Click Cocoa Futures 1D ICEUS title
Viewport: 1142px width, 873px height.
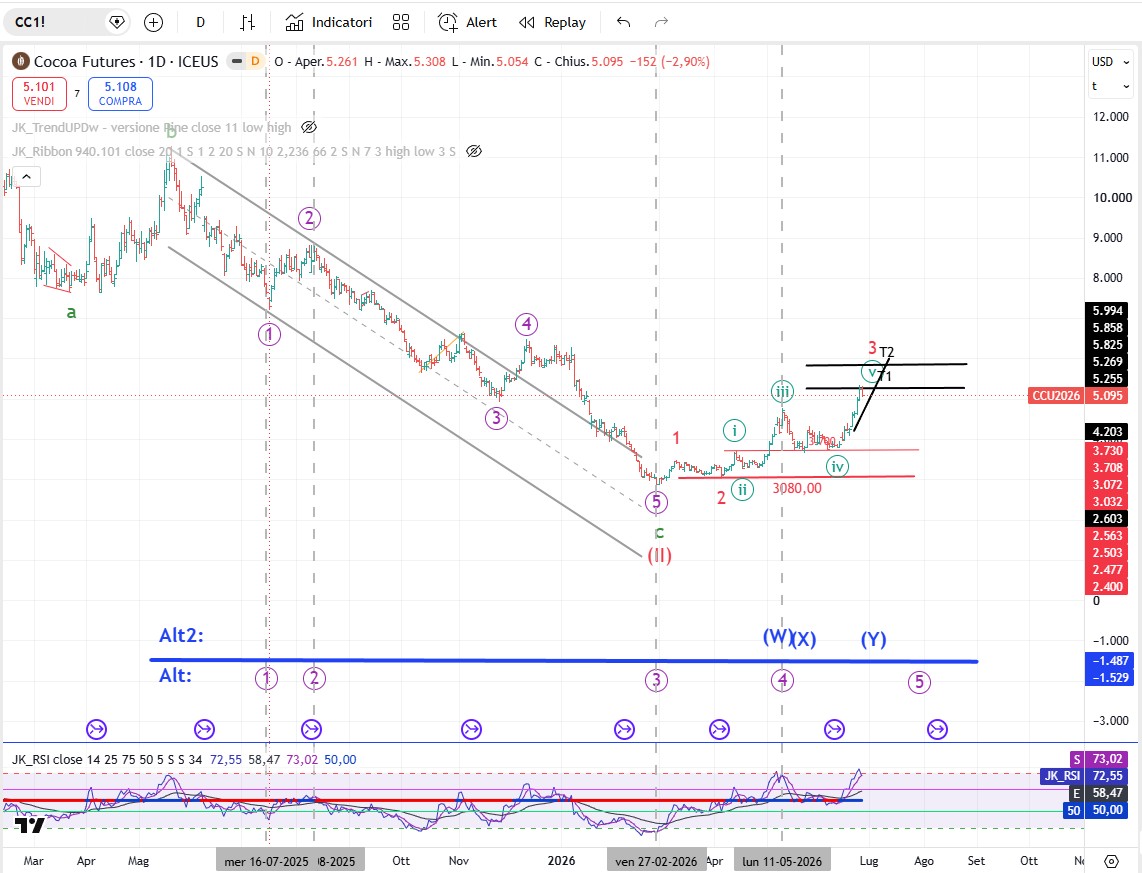[x=125, y=62]
